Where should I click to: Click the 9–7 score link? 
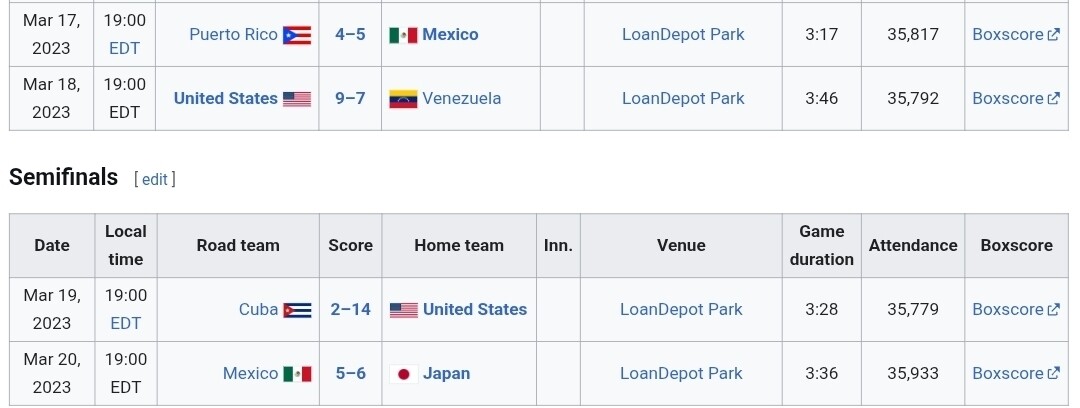350,98
